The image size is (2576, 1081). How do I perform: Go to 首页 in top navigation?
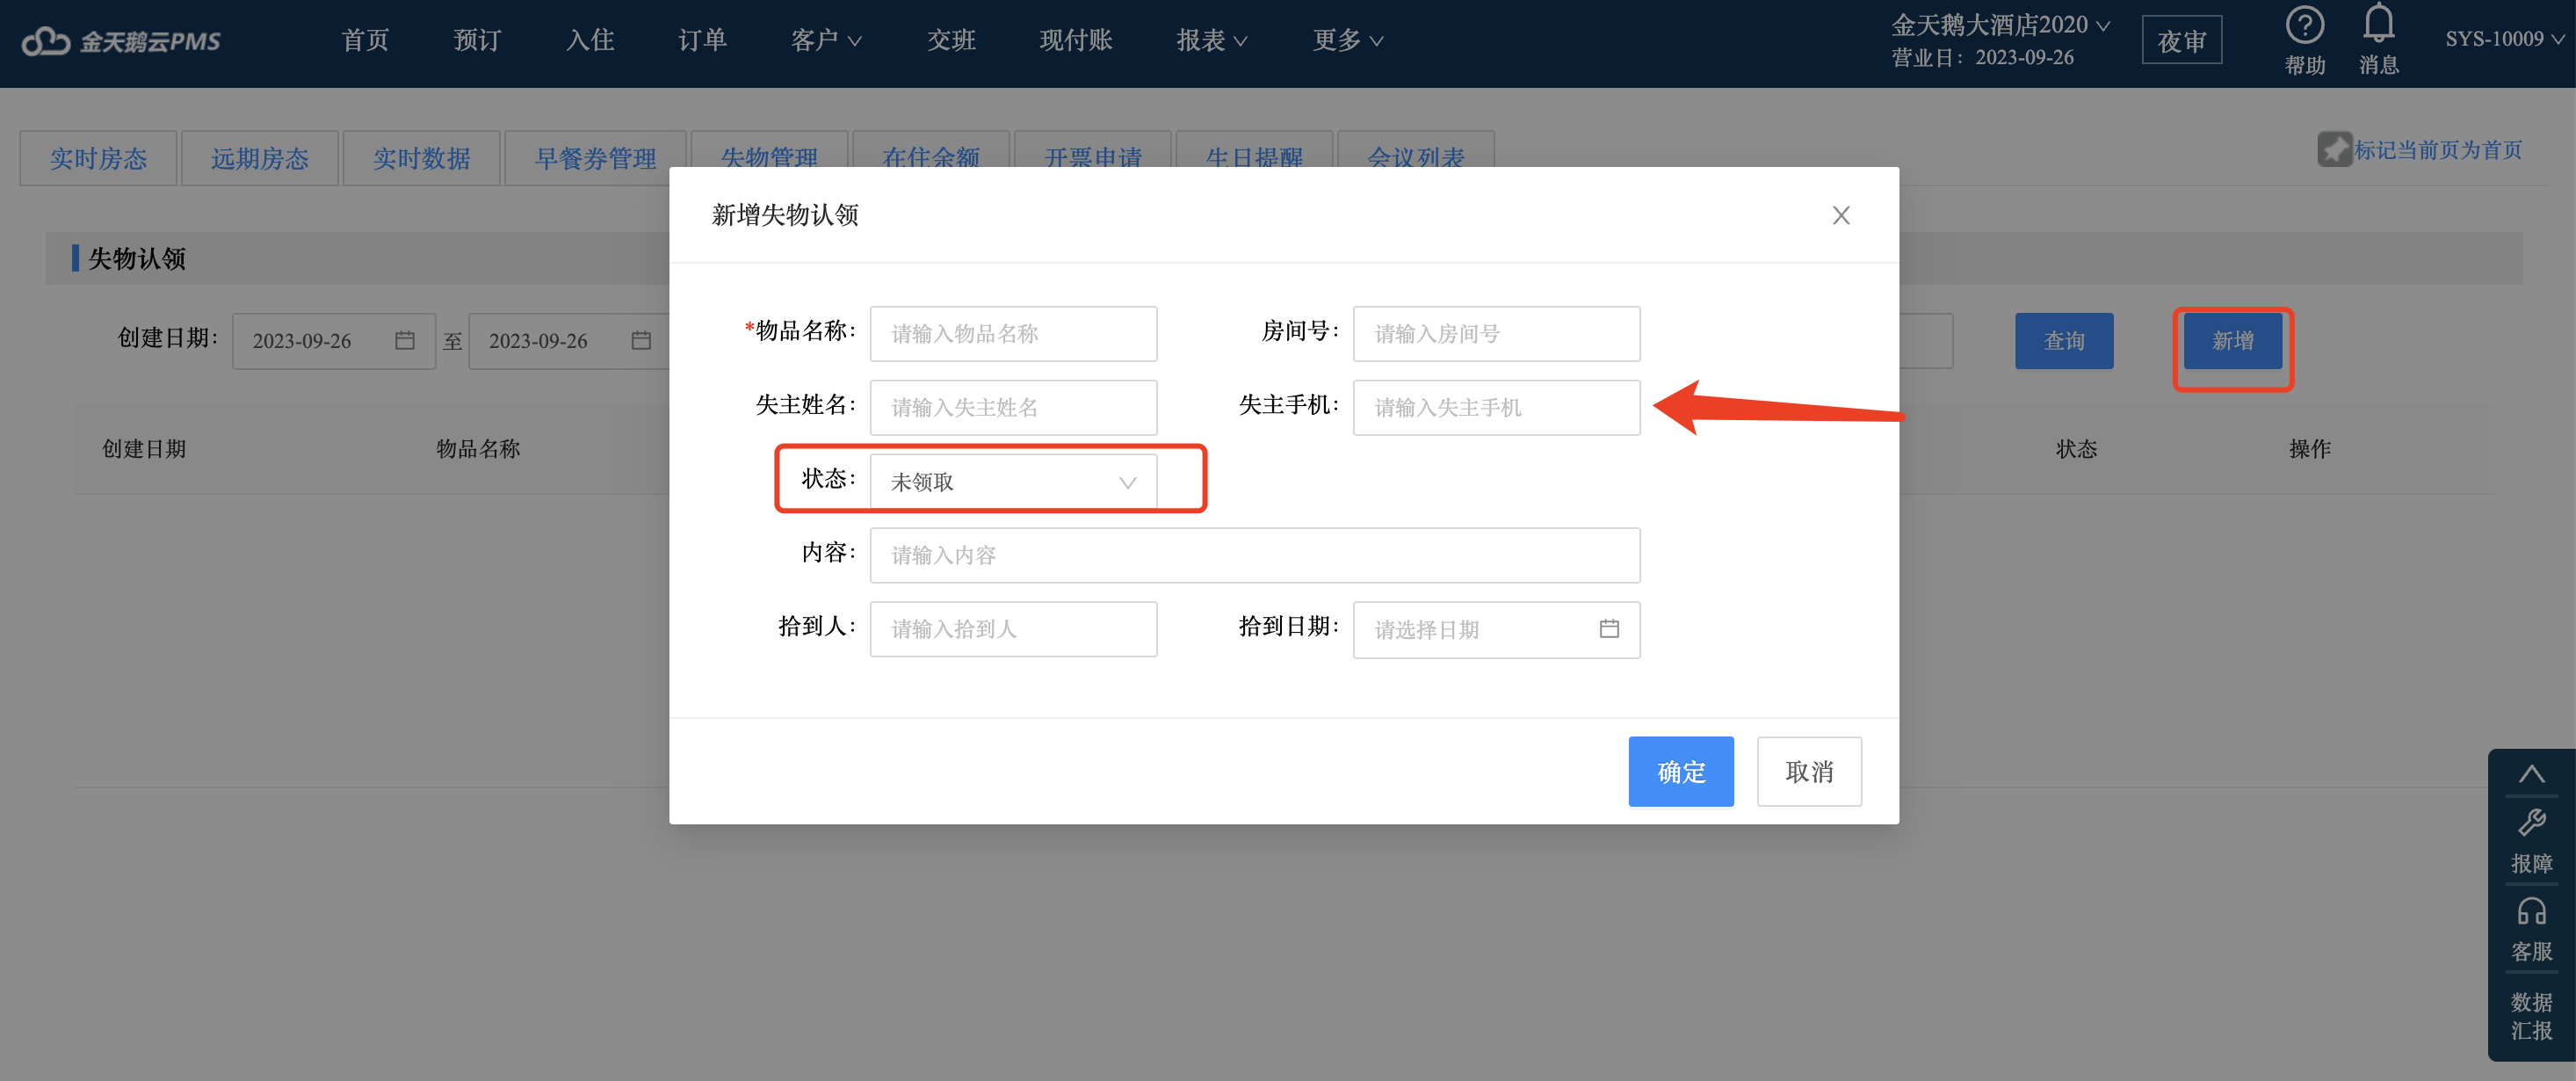tap(365, 41)
